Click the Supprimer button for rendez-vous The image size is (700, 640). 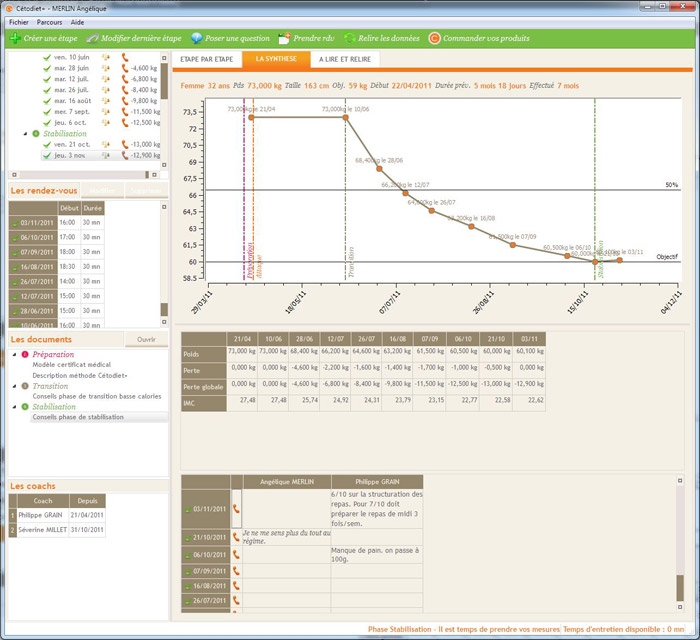click(146, 191)
